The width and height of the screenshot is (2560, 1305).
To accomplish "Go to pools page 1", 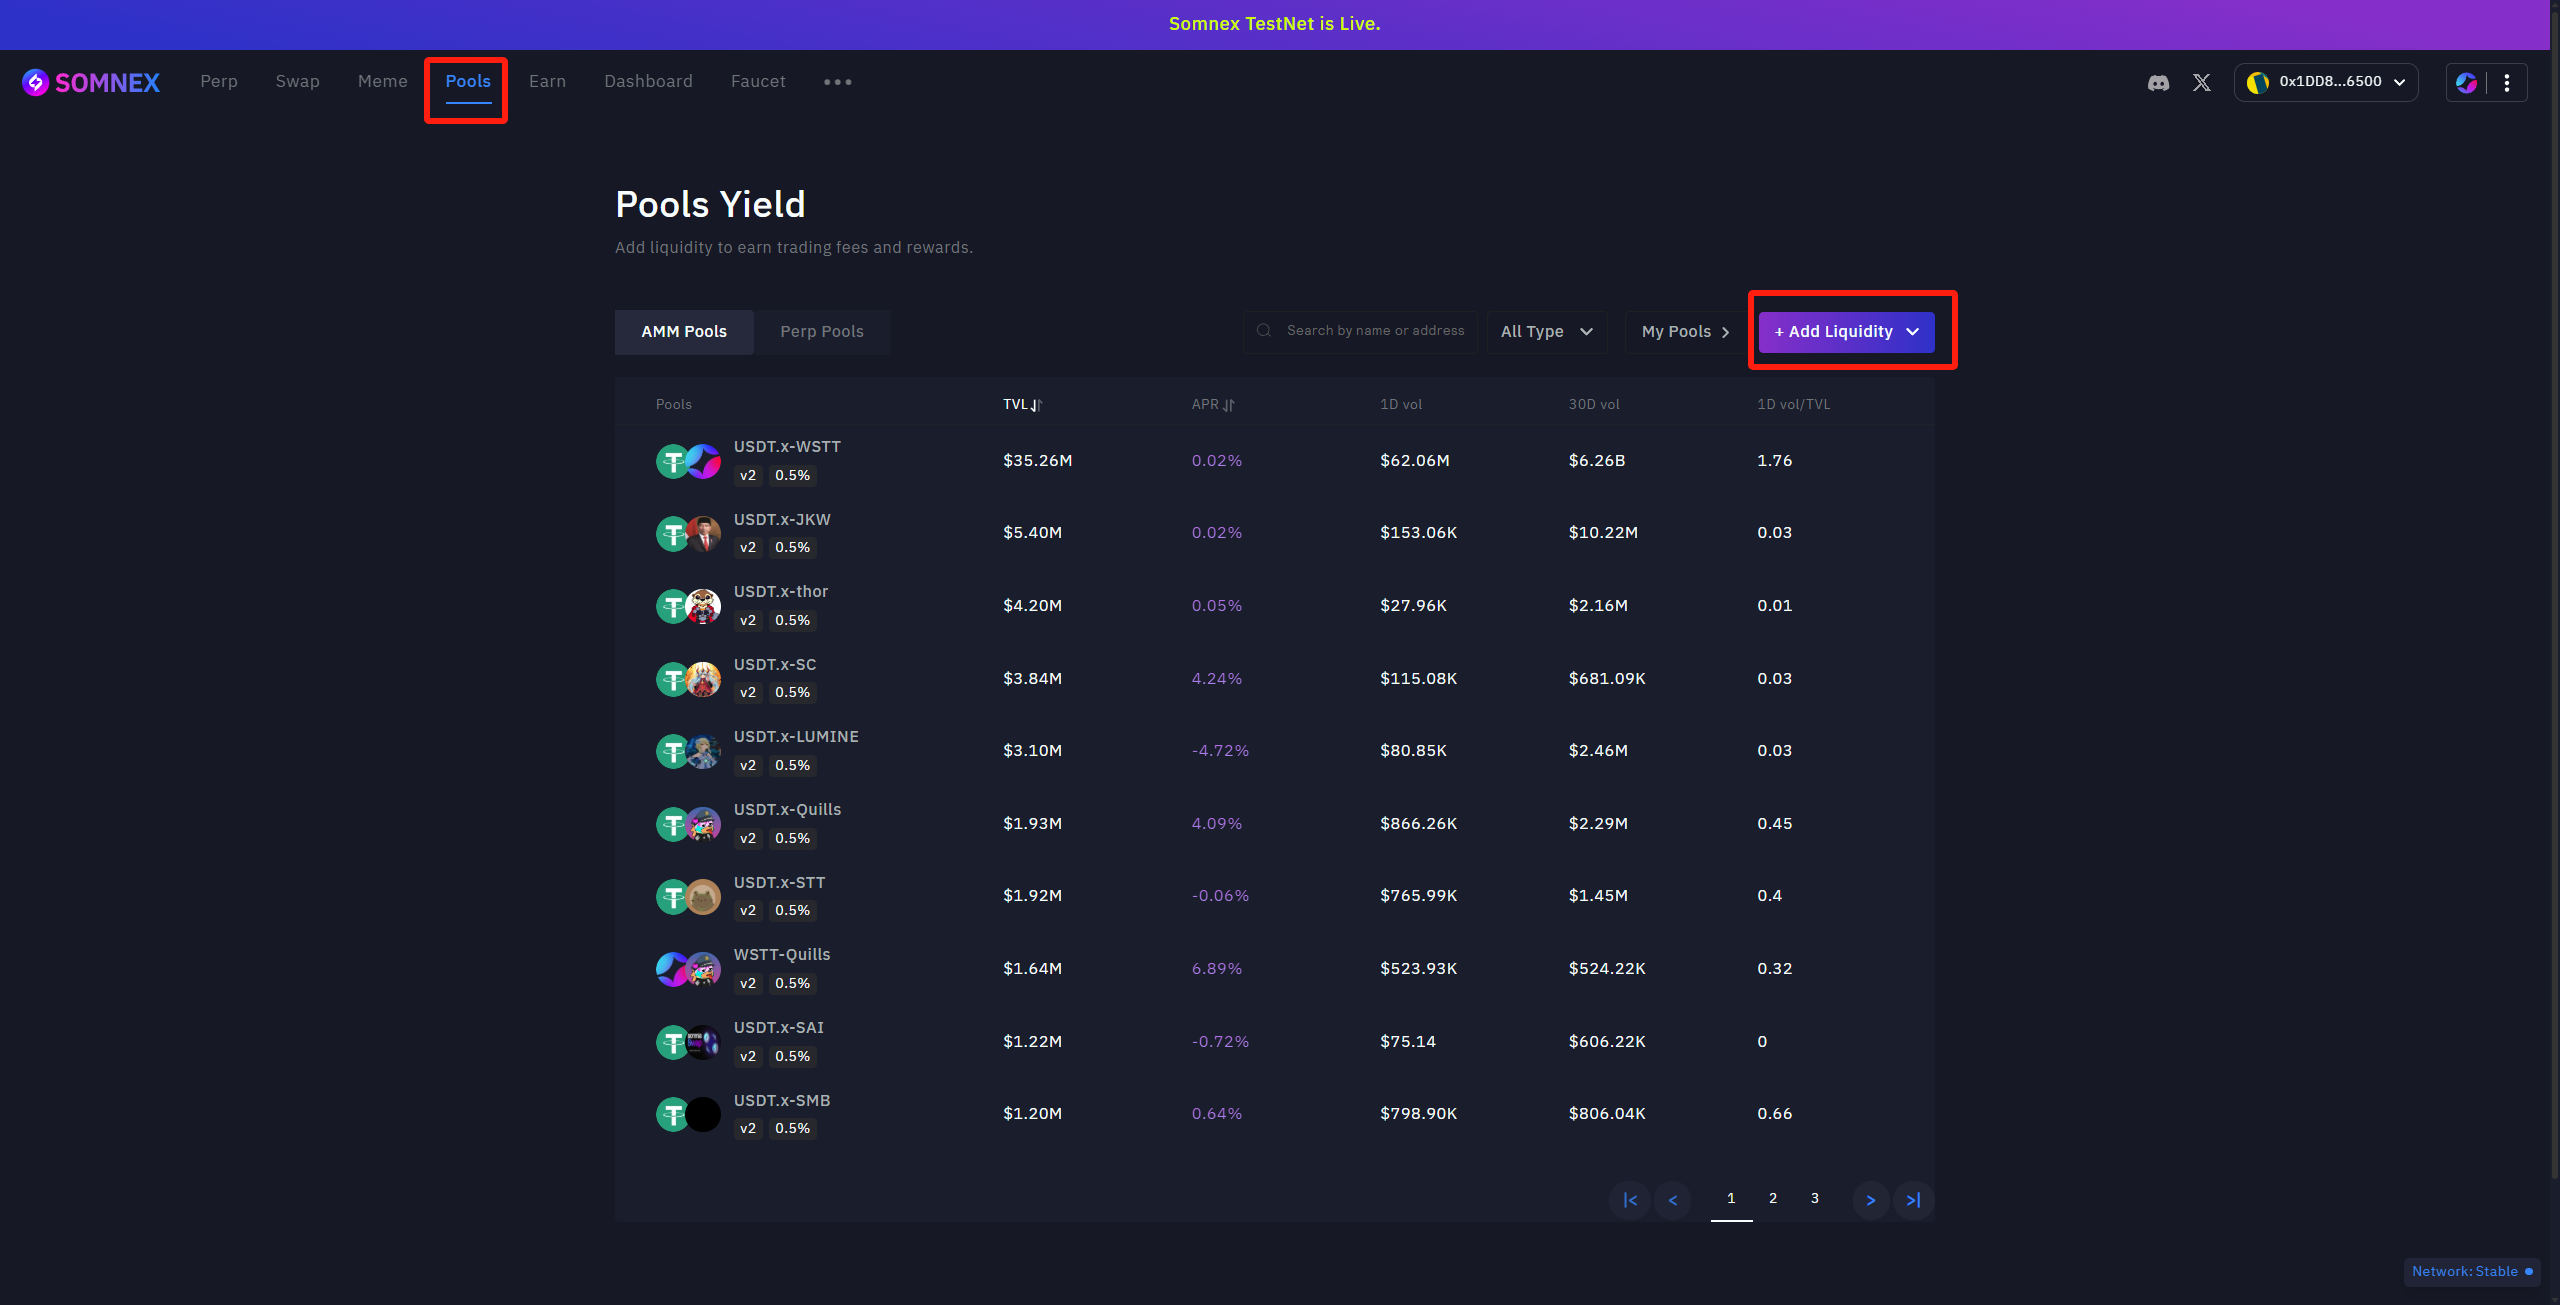I will point(1731,1199).
